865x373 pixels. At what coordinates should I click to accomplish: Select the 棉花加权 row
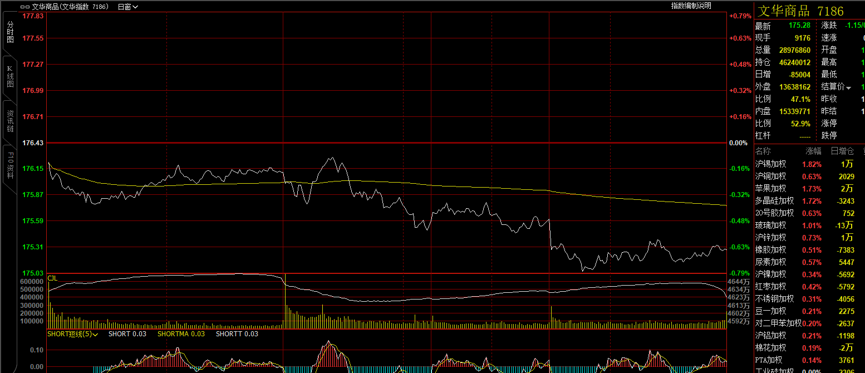click(x=809, y=348)
